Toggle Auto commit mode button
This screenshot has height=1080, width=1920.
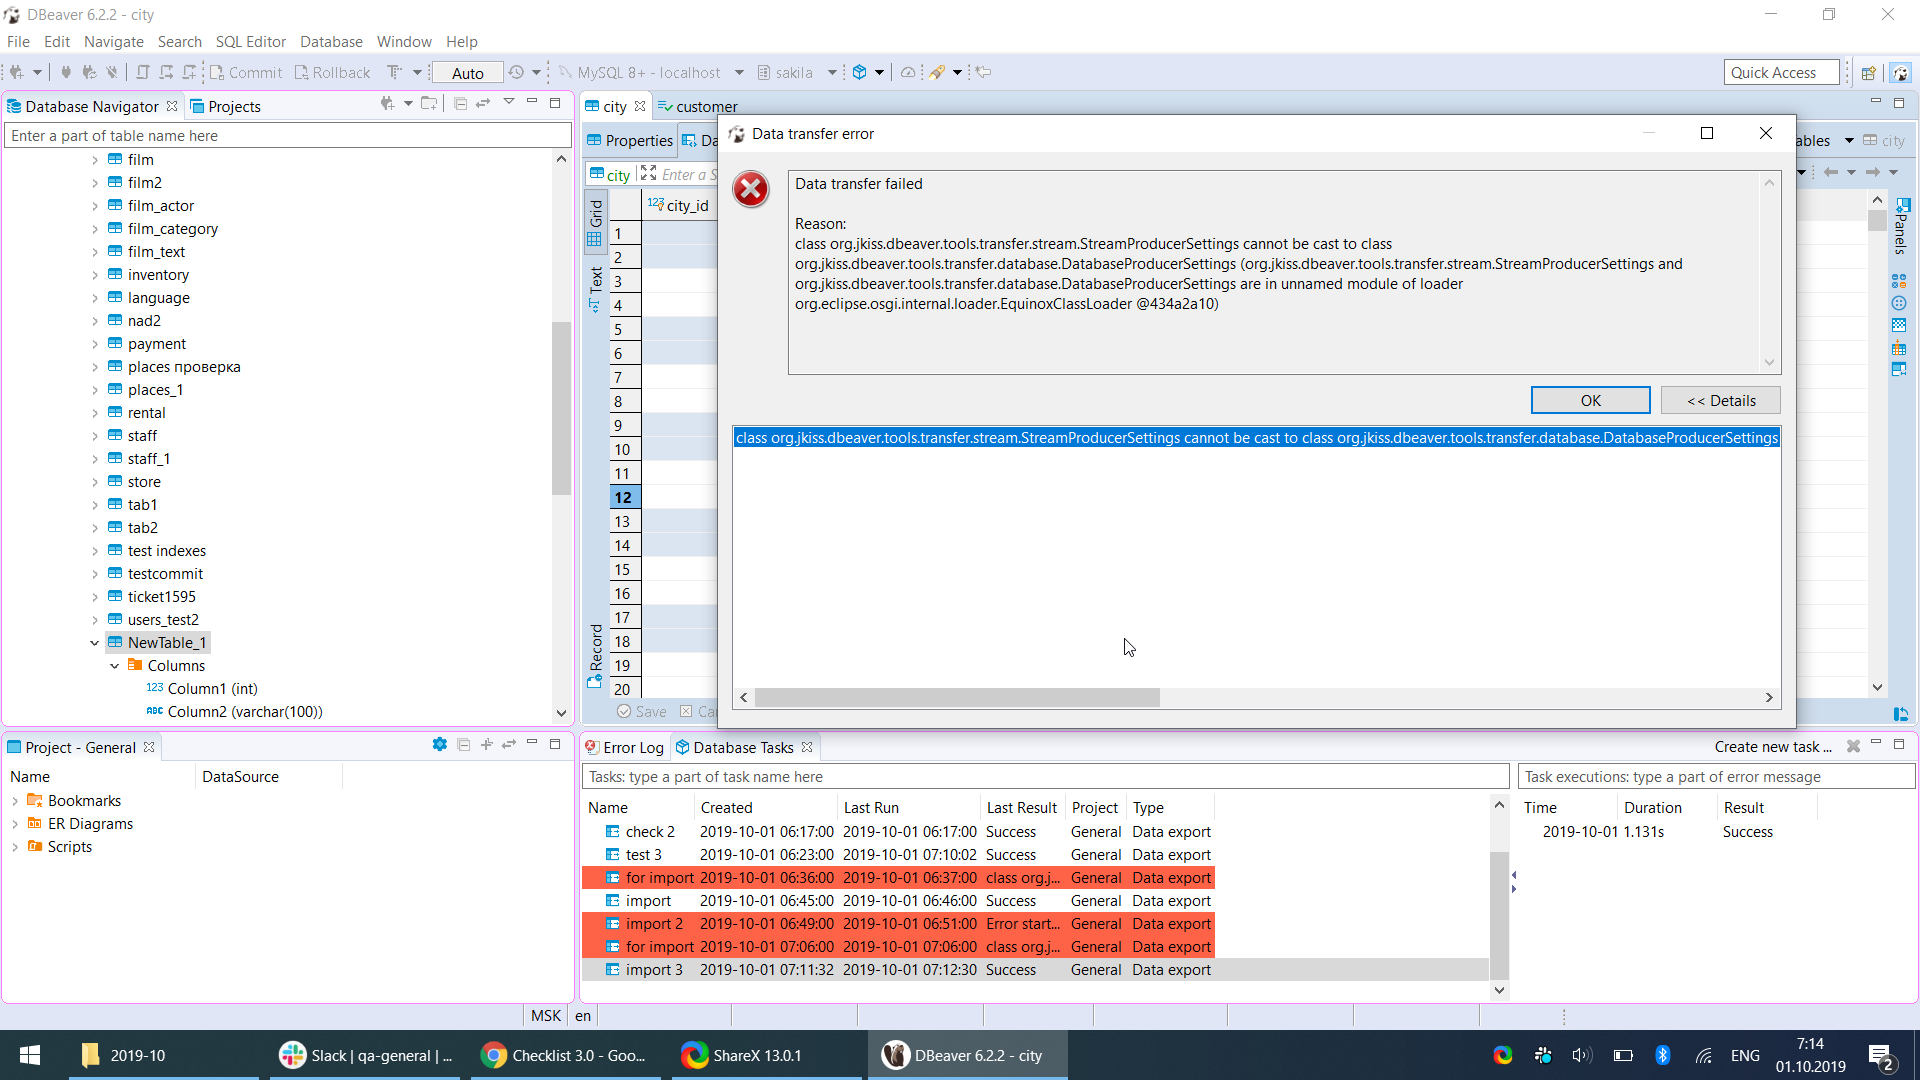467,72
